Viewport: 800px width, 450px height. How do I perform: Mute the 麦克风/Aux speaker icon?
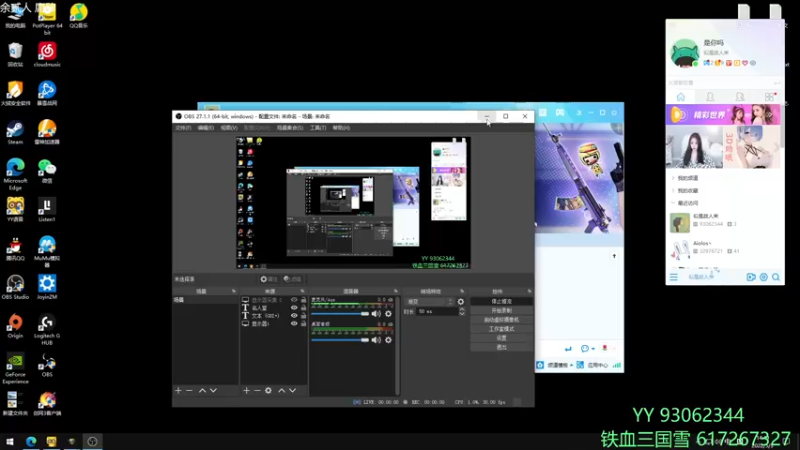click(376, 314)
